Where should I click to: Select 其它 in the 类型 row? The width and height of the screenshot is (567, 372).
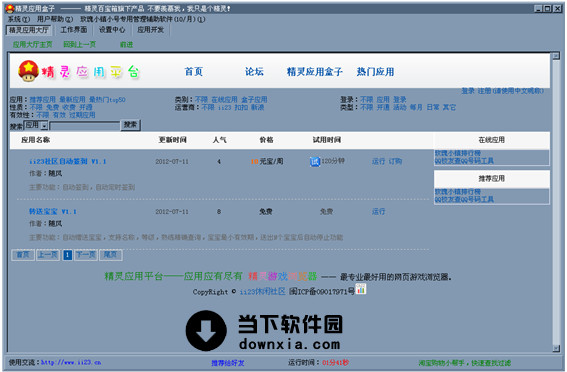tap(449, 107)
